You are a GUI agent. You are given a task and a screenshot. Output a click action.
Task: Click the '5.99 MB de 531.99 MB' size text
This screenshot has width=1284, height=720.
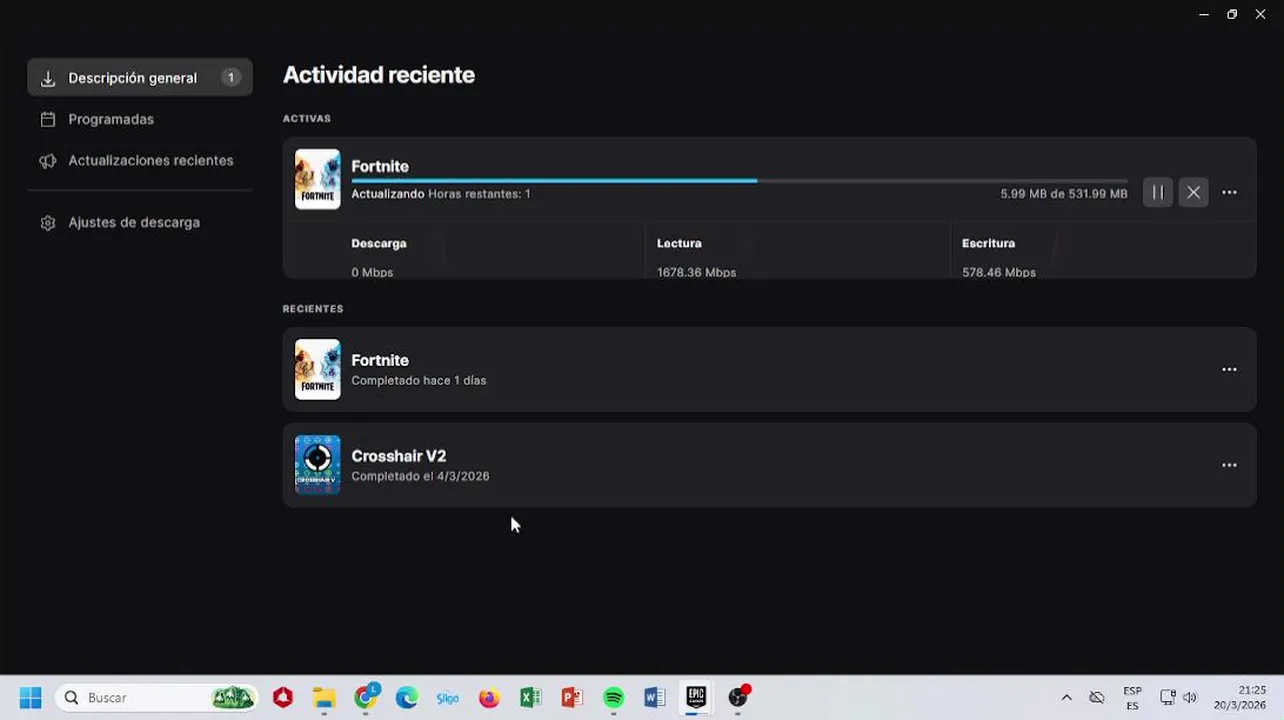(1063, 194)
